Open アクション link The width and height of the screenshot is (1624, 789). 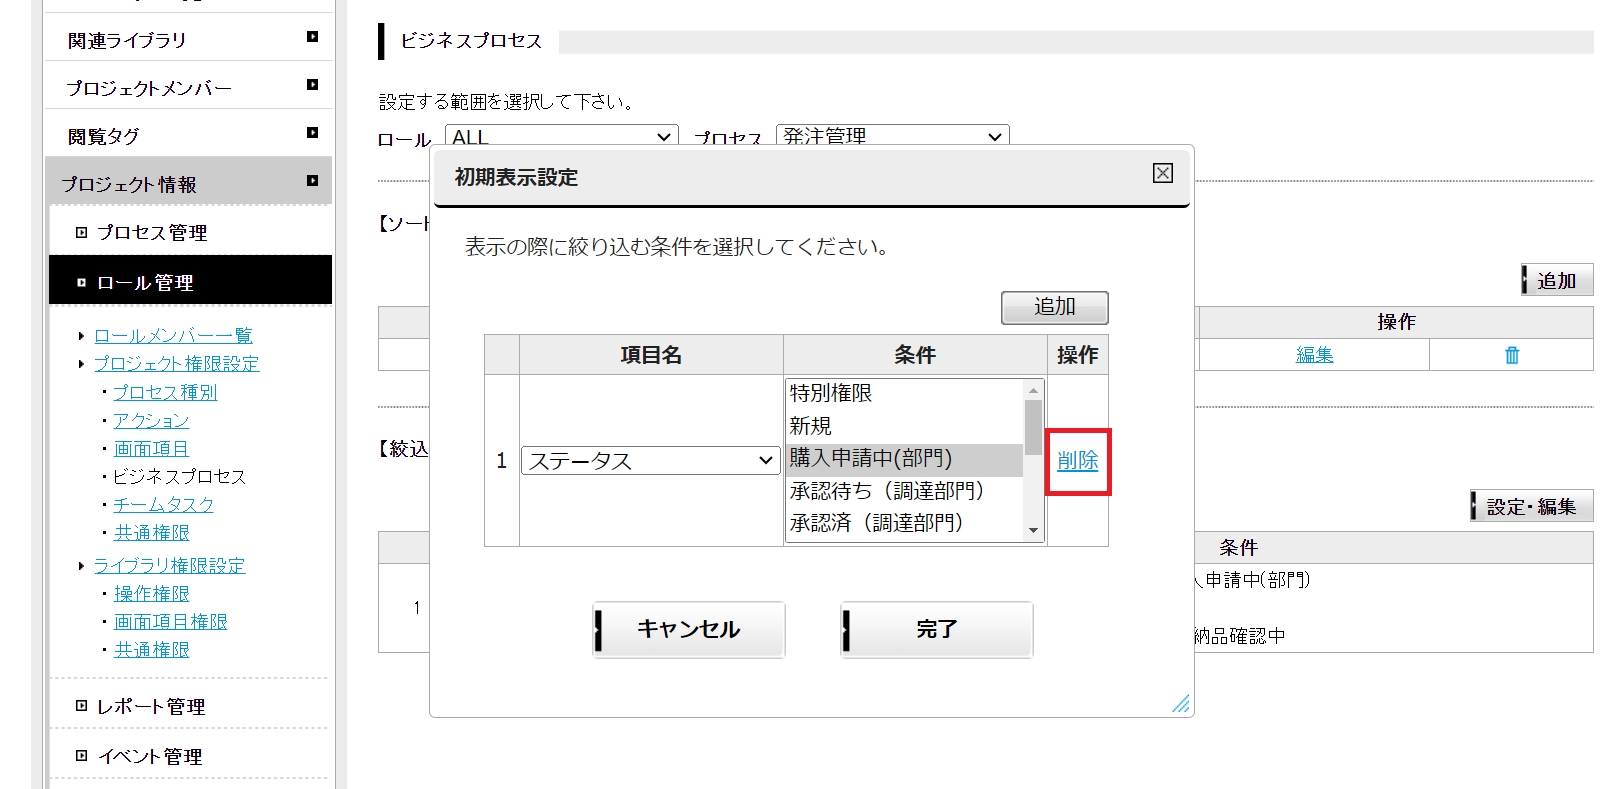(151, 420)
